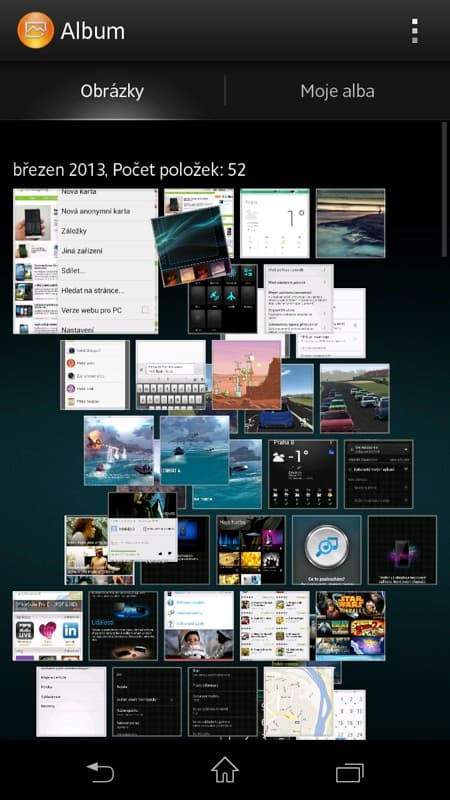Tap the Android back navigation icon

pyautogui.click(x=100, y=771)
